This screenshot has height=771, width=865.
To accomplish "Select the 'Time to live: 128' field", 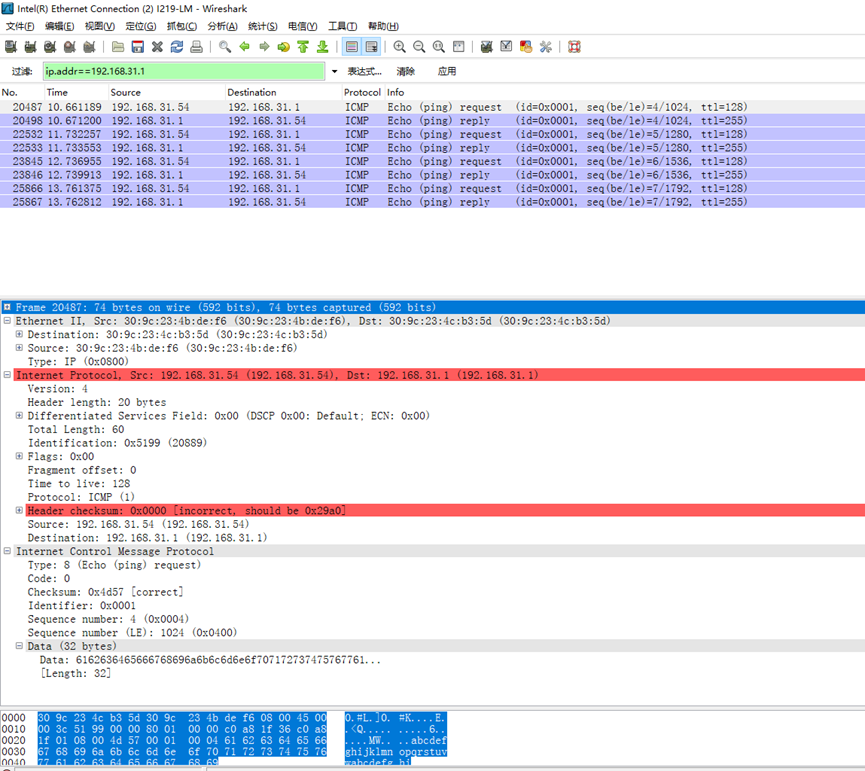I will 79,483.
